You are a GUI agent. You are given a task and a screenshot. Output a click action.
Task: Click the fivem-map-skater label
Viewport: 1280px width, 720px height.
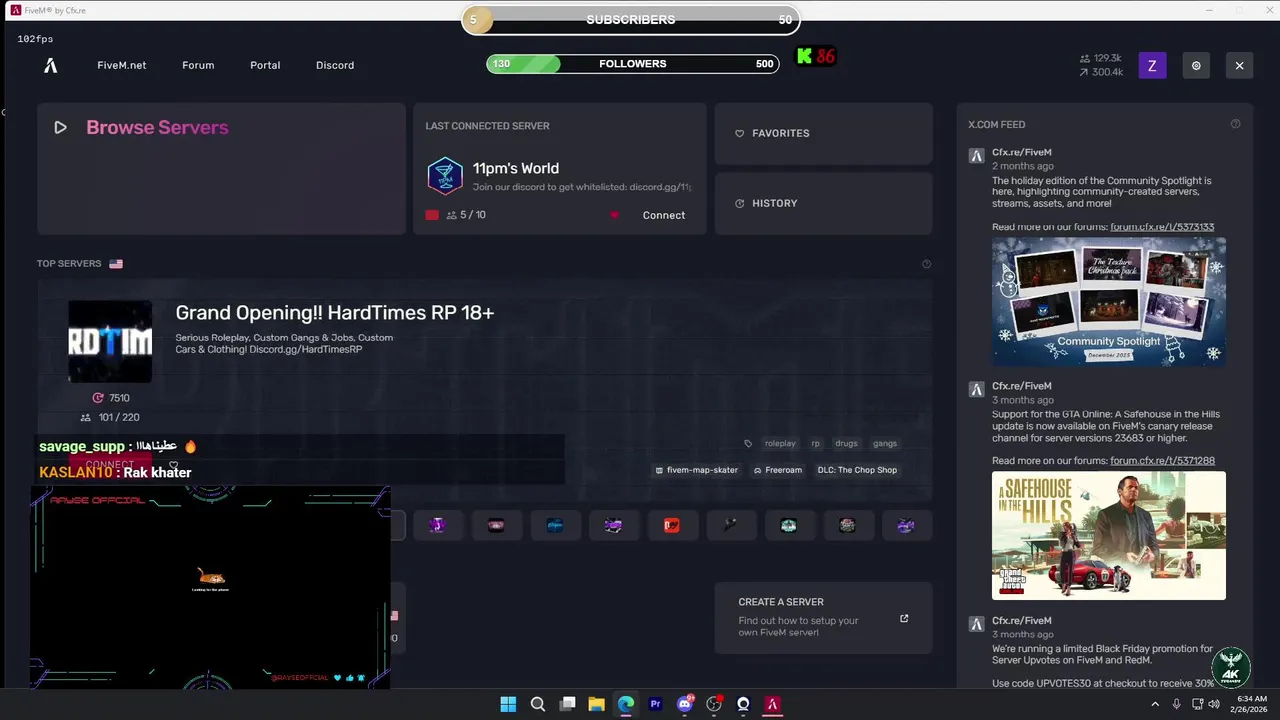click(x=696, y=470)
